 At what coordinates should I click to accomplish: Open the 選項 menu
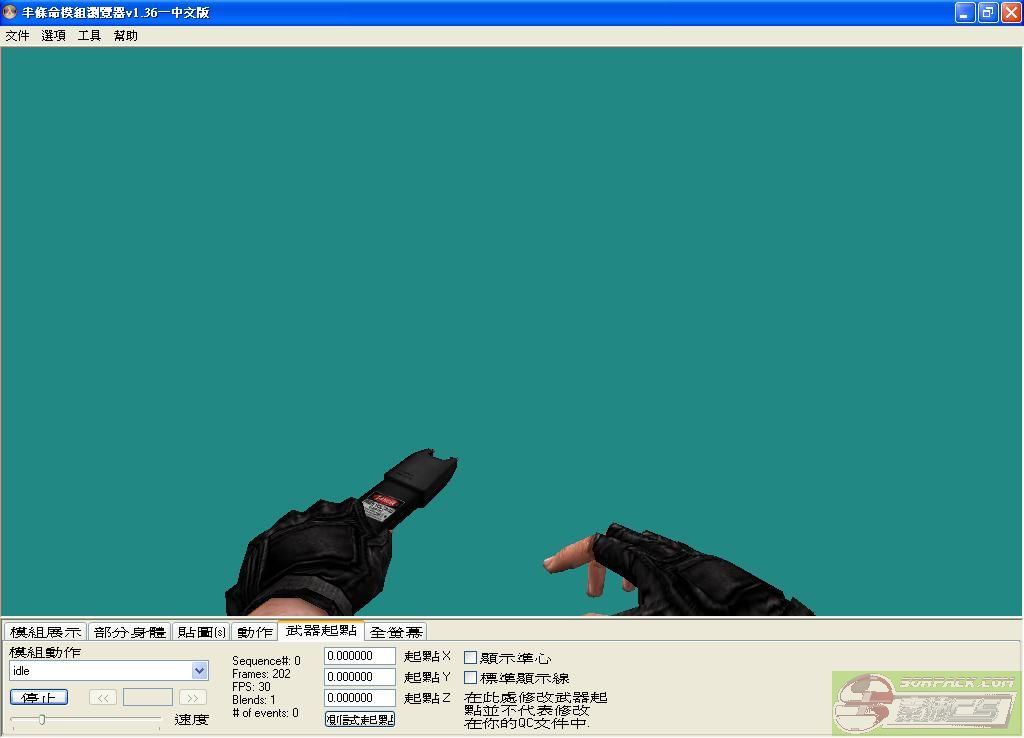click(53, 36)
